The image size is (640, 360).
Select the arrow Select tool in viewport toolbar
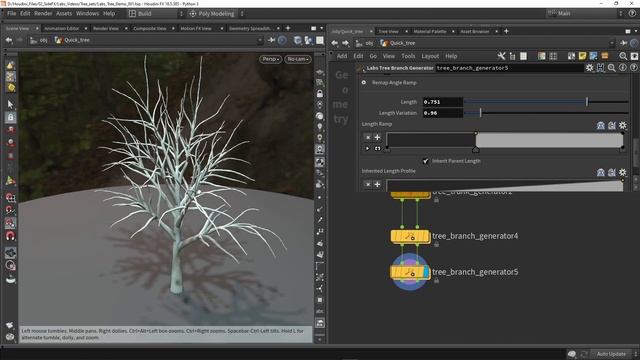pyautogui.click(x=11, y=104)
